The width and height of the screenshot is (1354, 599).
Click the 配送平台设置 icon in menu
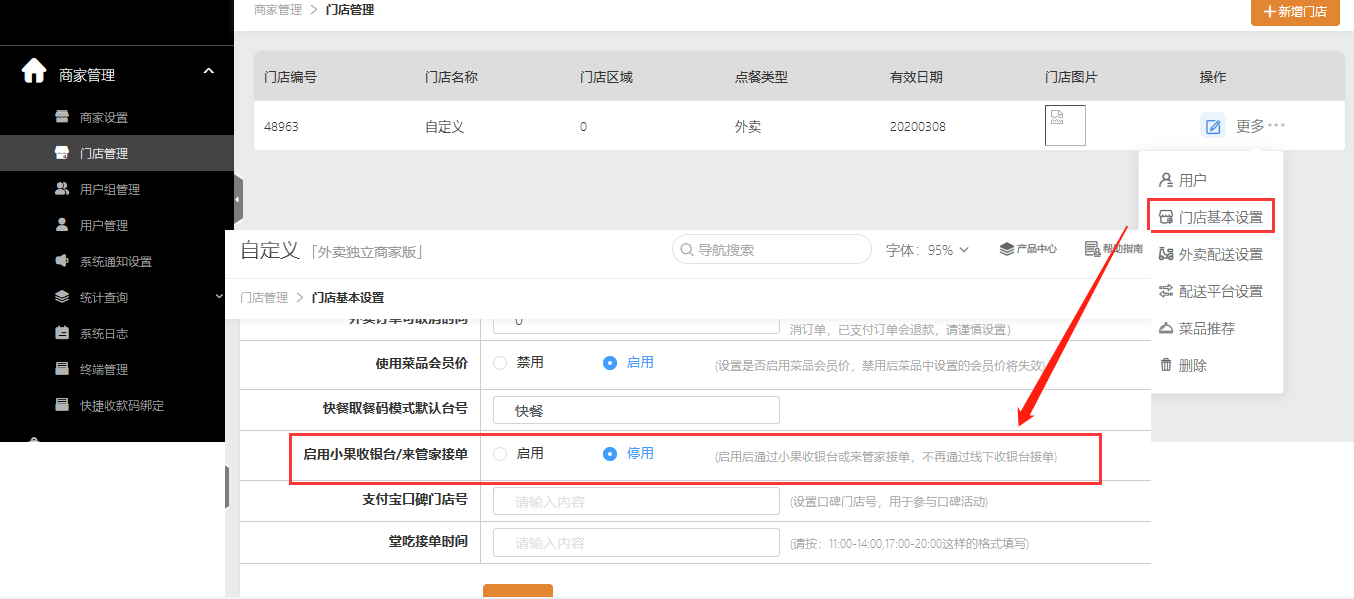point(1166,291)
